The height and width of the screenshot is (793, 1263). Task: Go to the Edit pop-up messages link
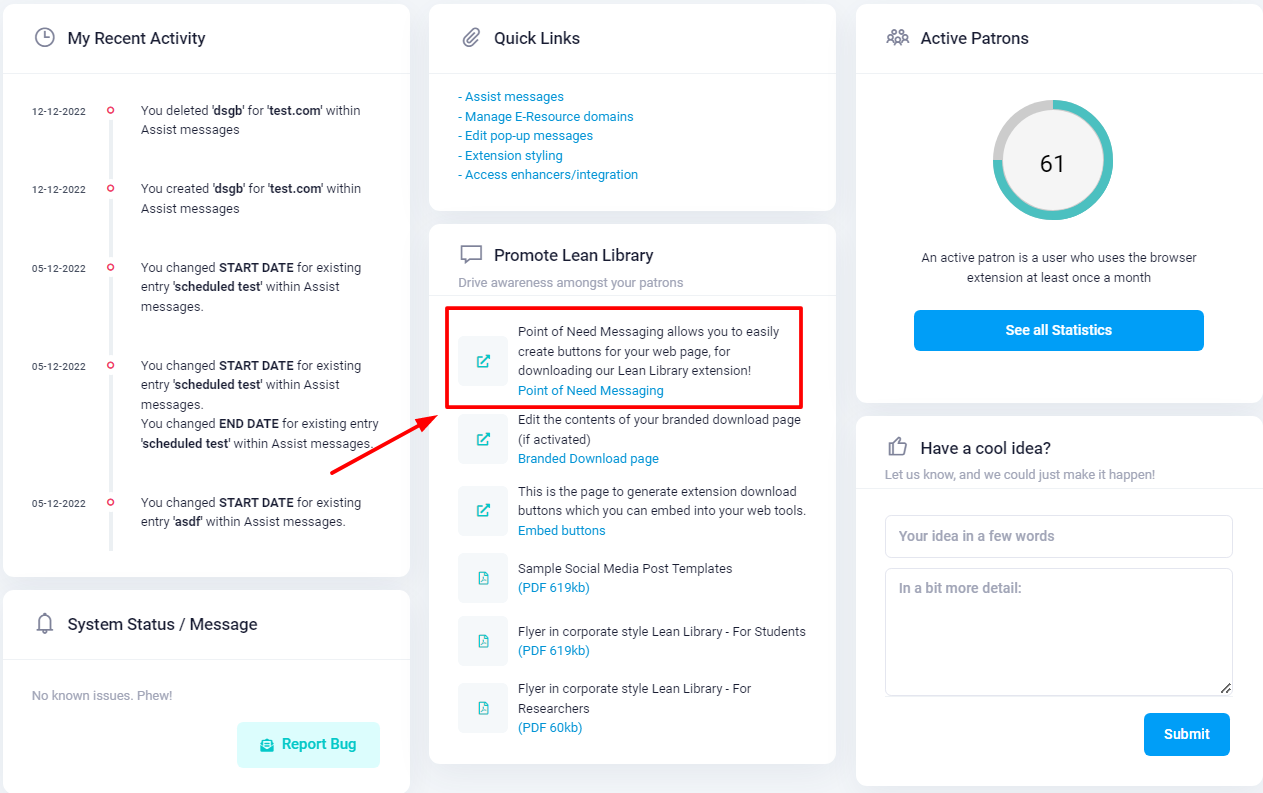point(526,136)
